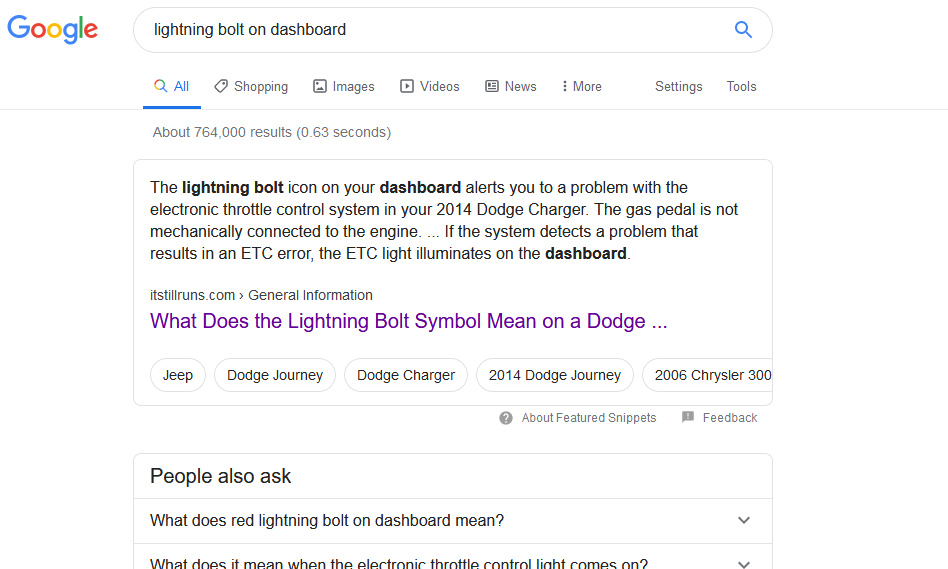Expand the red lightning bolt question

(x=743, y=520)
